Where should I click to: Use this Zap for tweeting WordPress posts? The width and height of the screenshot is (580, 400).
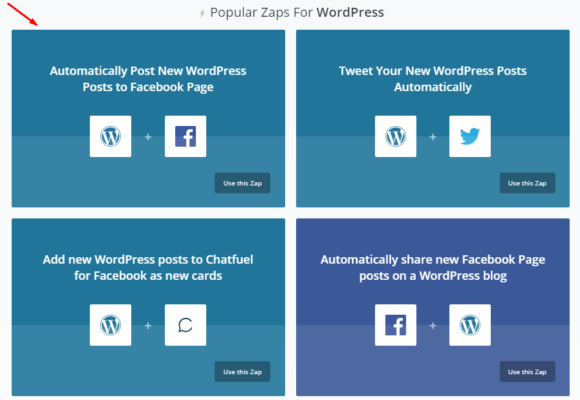pos(527,183)
